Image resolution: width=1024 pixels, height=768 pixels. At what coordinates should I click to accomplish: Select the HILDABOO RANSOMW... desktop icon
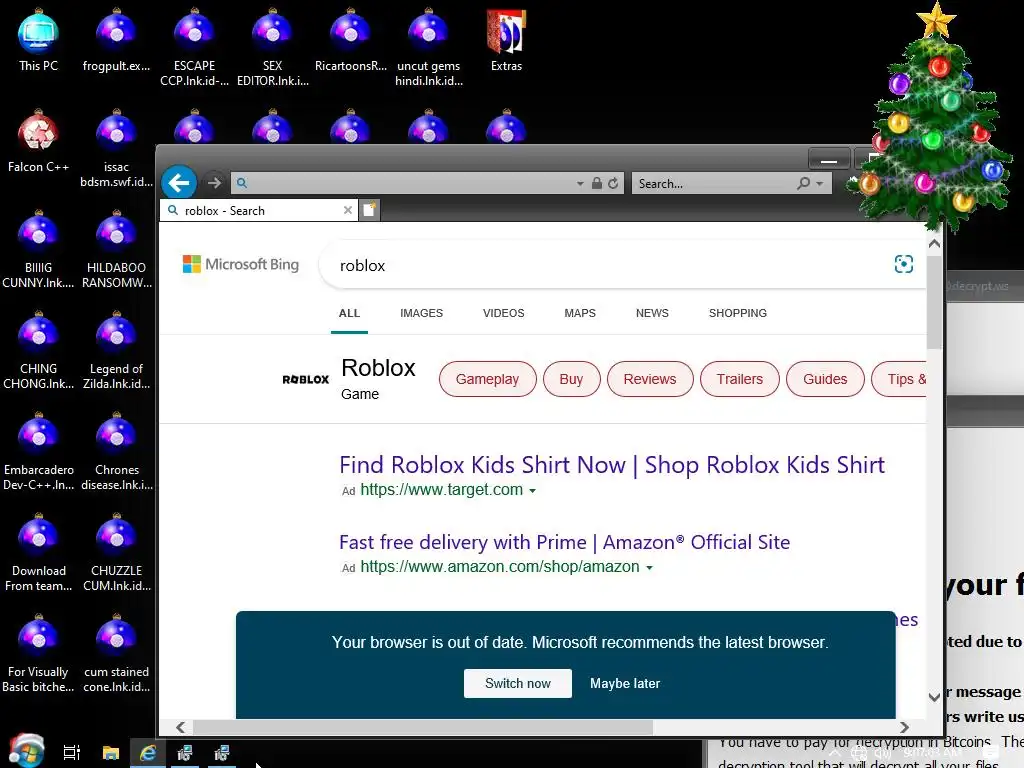click(x=116, y=250)
